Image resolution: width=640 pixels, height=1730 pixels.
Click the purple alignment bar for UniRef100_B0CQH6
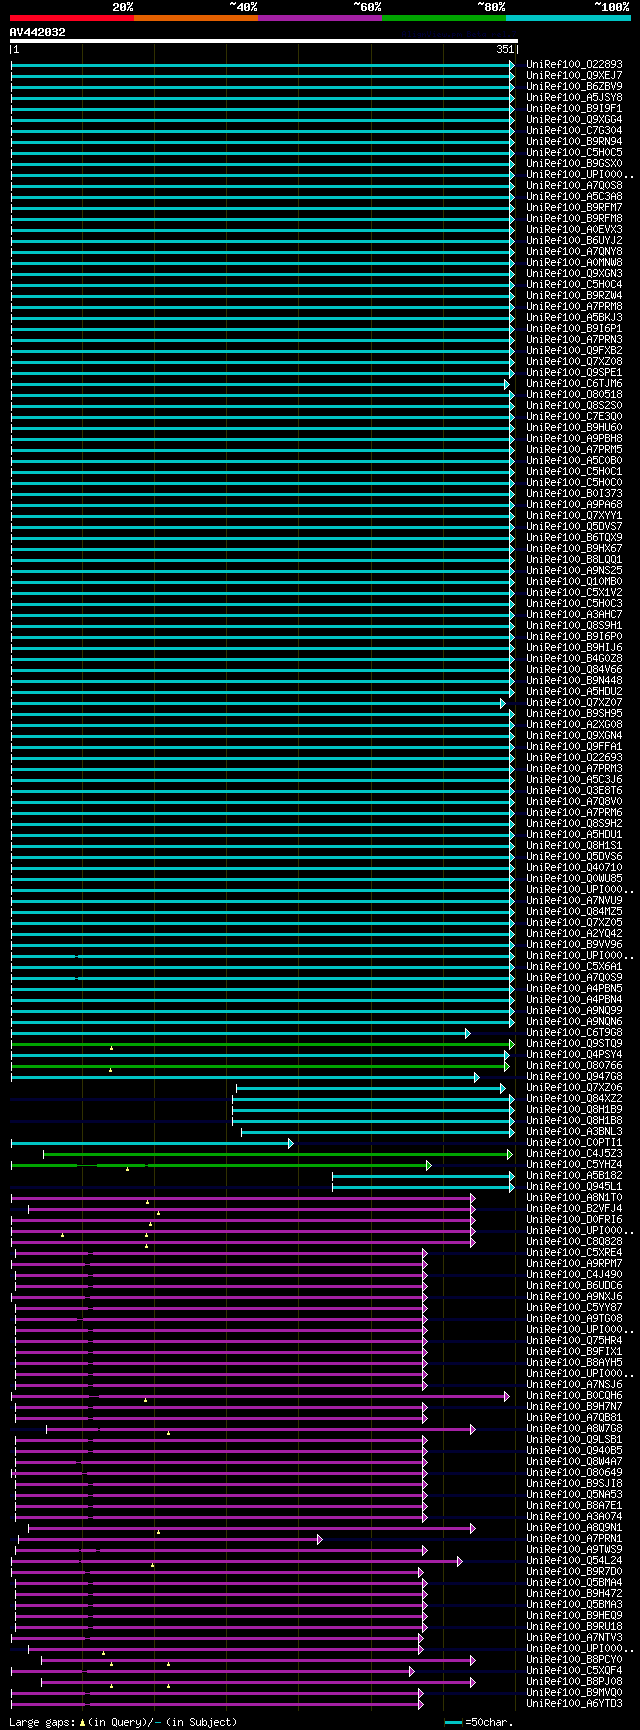(262, 1396)
